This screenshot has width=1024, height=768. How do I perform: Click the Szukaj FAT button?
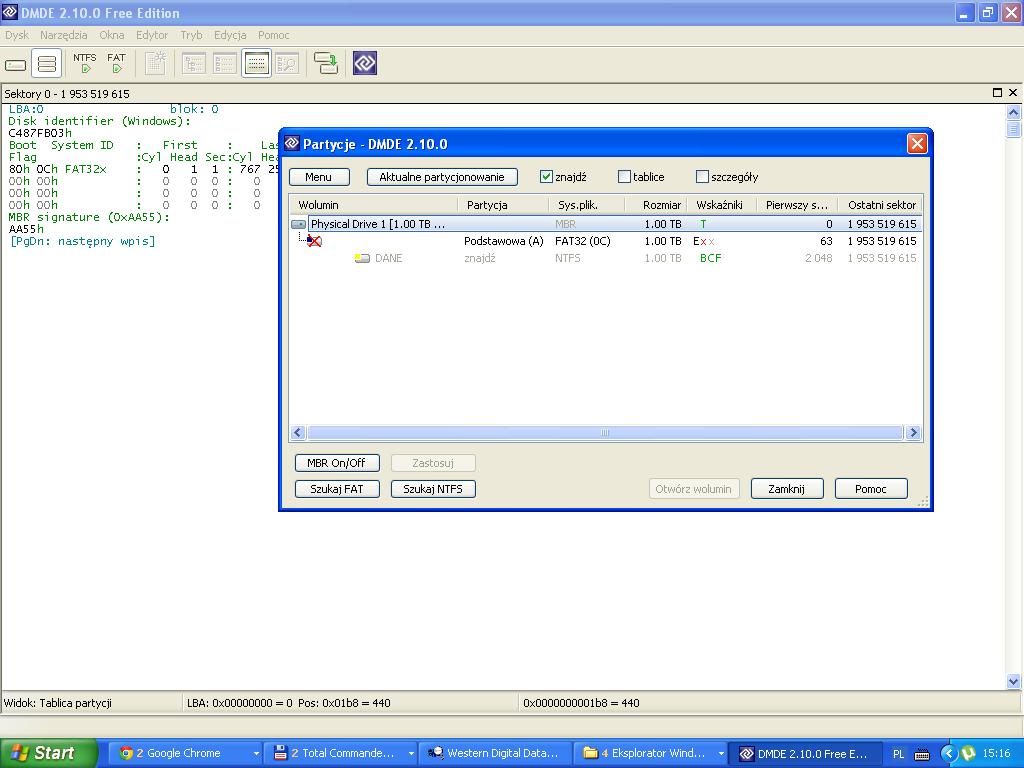337,488
